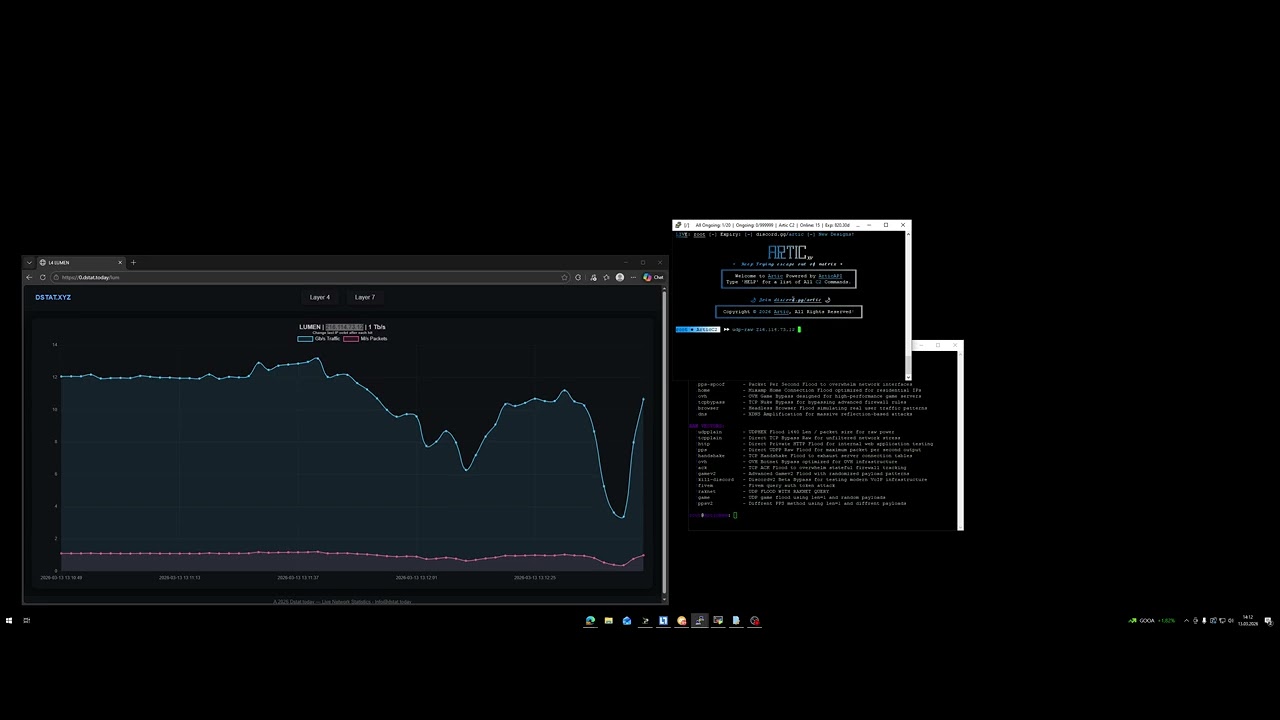Screen dimensions: 1280x720
Task: Open the browser profile avatar icon
Action: [620, 277]
